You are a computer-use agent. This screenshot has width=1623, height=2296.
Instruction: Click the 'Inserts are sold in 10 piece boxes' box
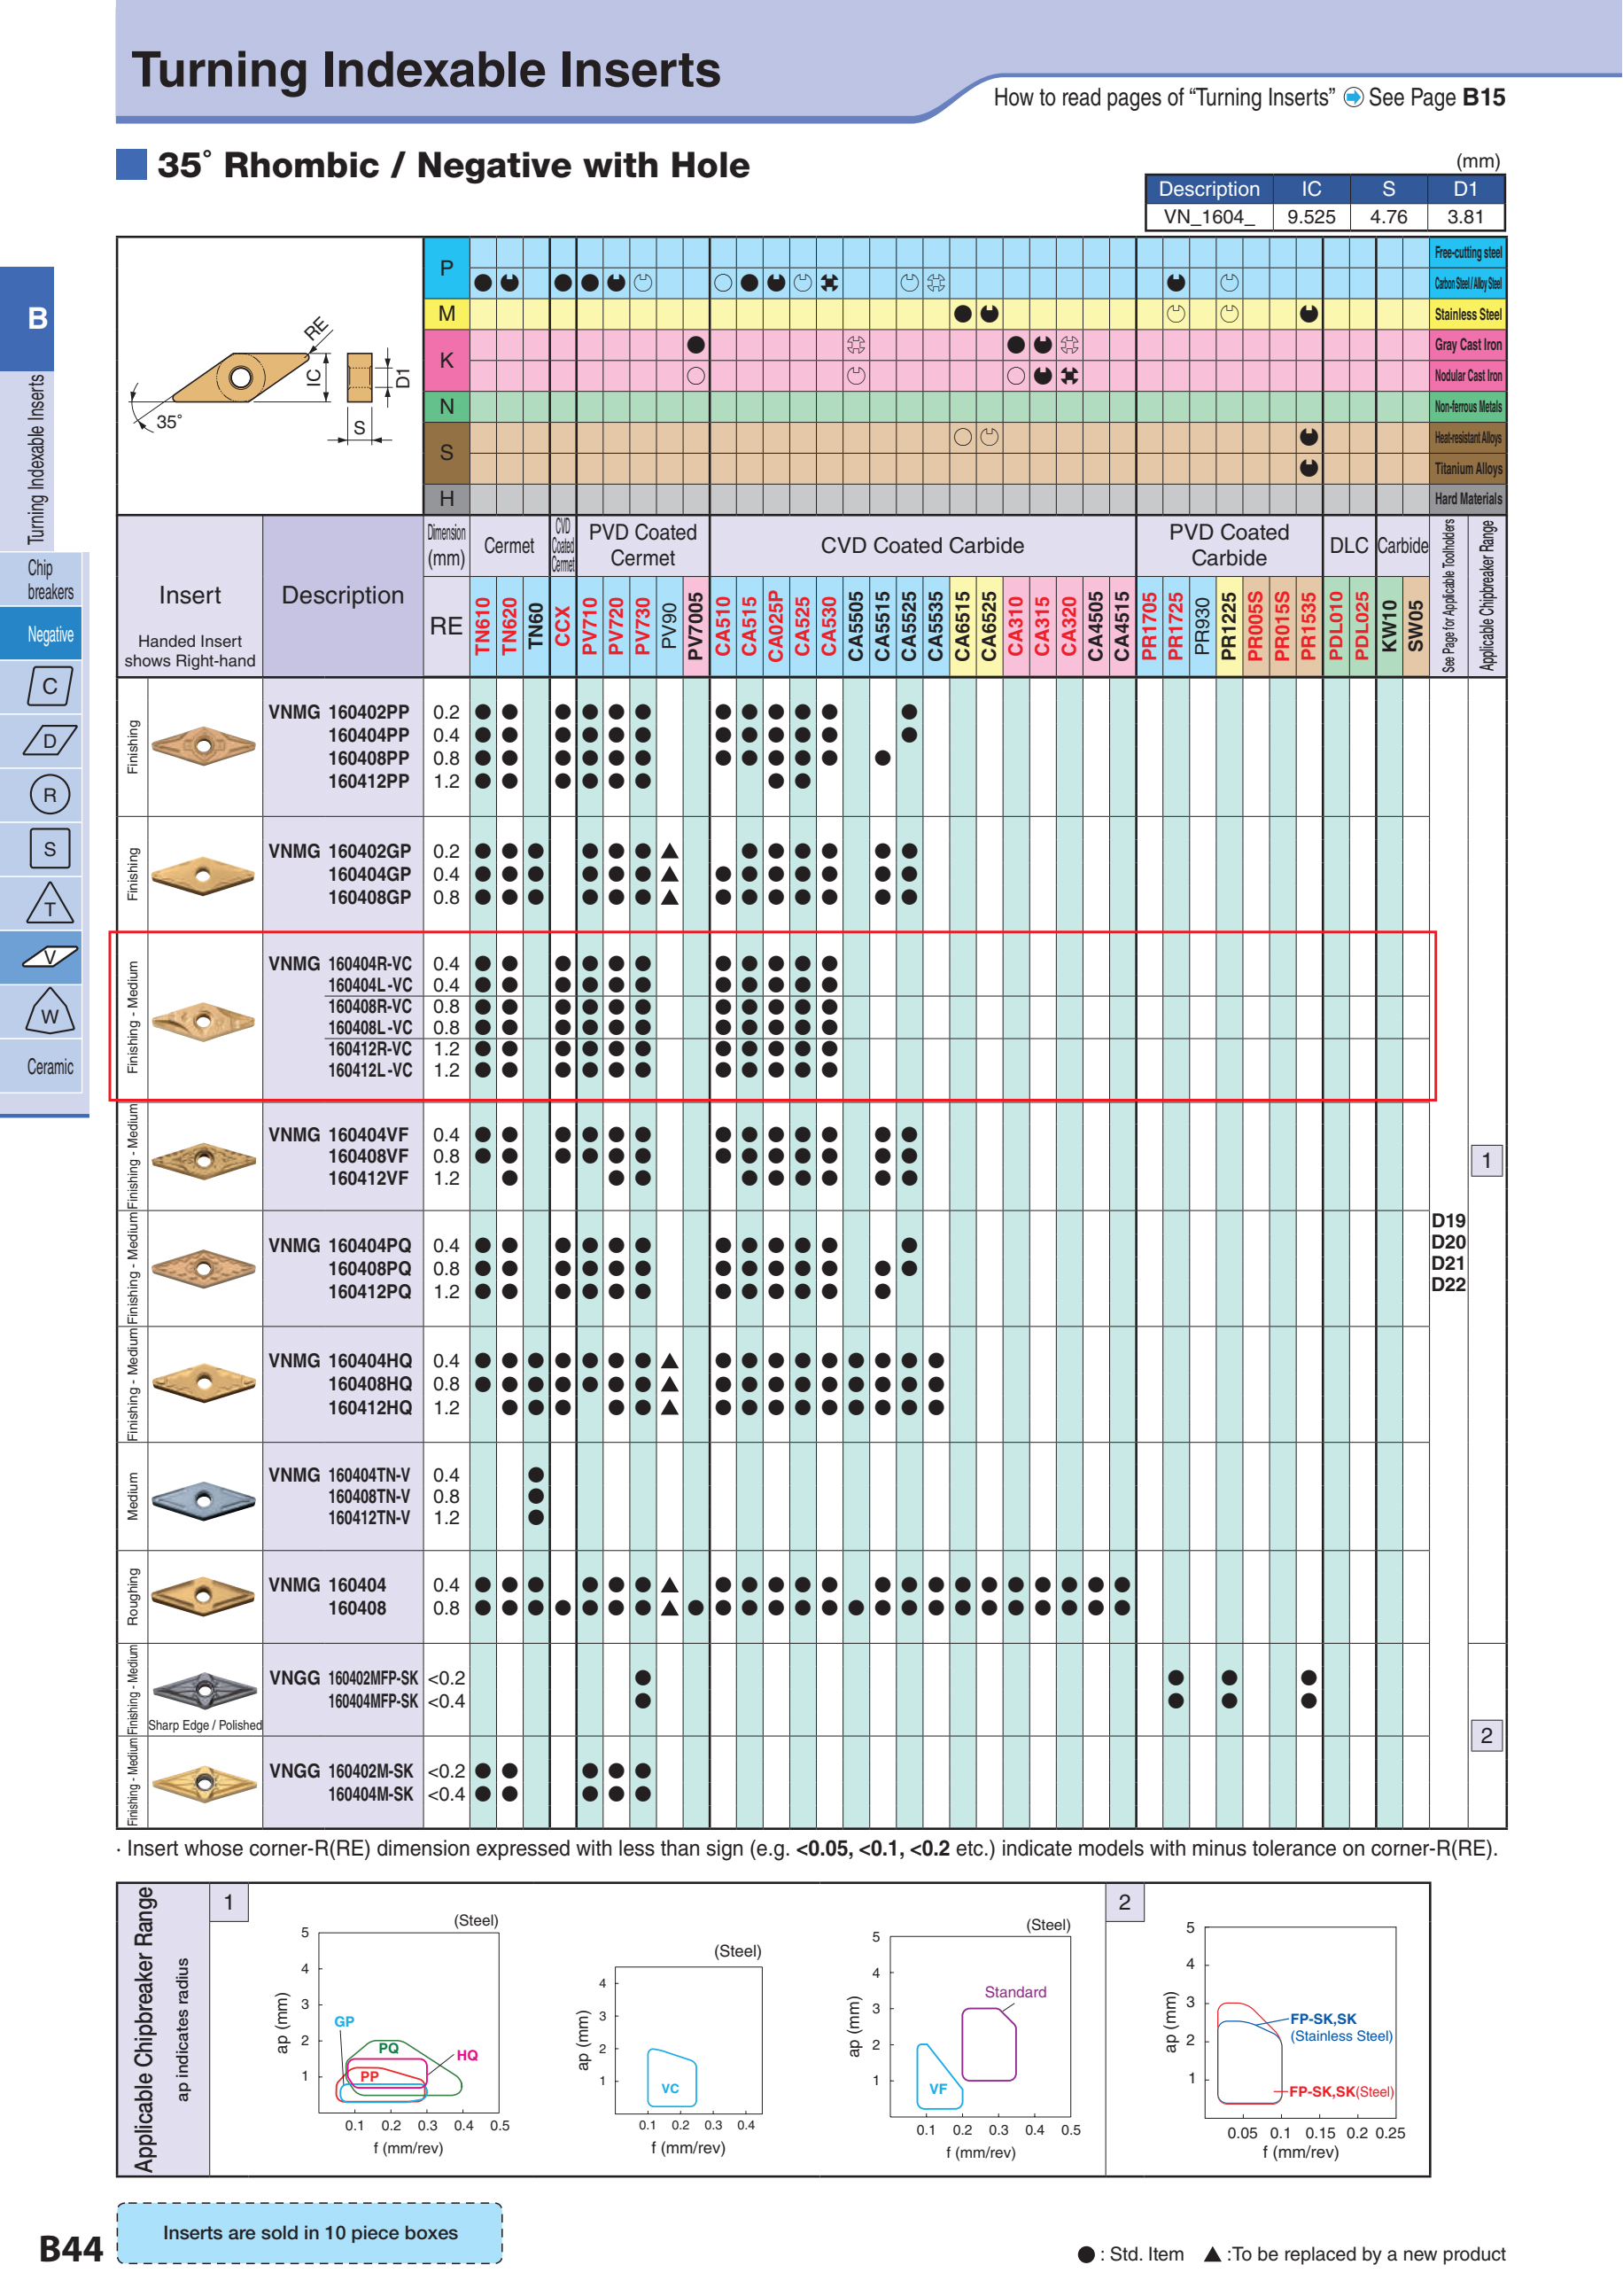(310, 2232)
